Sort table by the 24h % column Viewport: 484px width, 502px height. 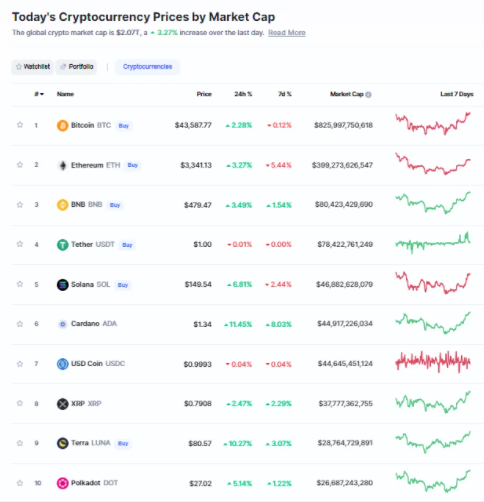[x=243, y=94]
